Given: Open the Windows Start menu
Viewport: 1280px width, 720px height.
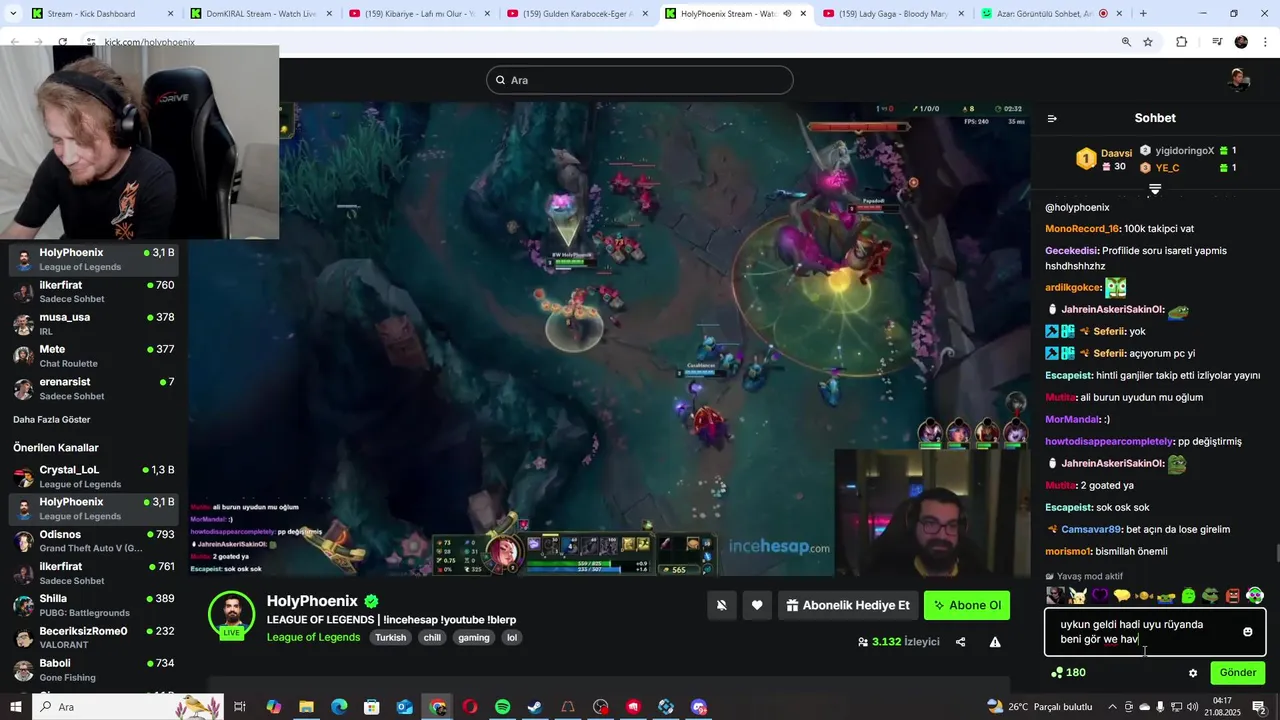Looking at the screenshot, I should tap(16, 707).
